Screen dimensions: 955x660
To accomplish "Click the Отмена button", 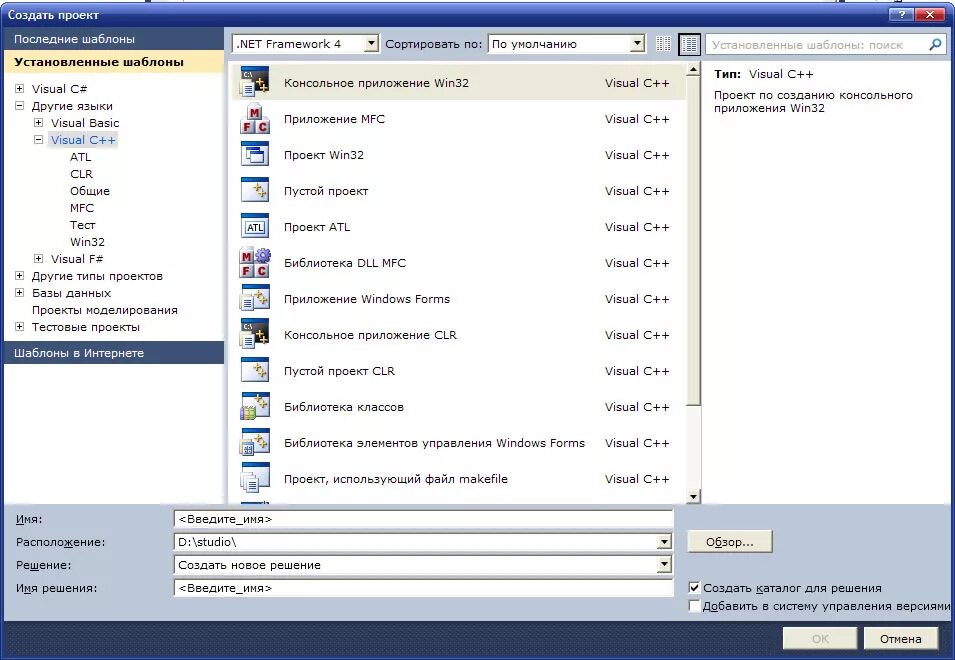I will point(899,637).
